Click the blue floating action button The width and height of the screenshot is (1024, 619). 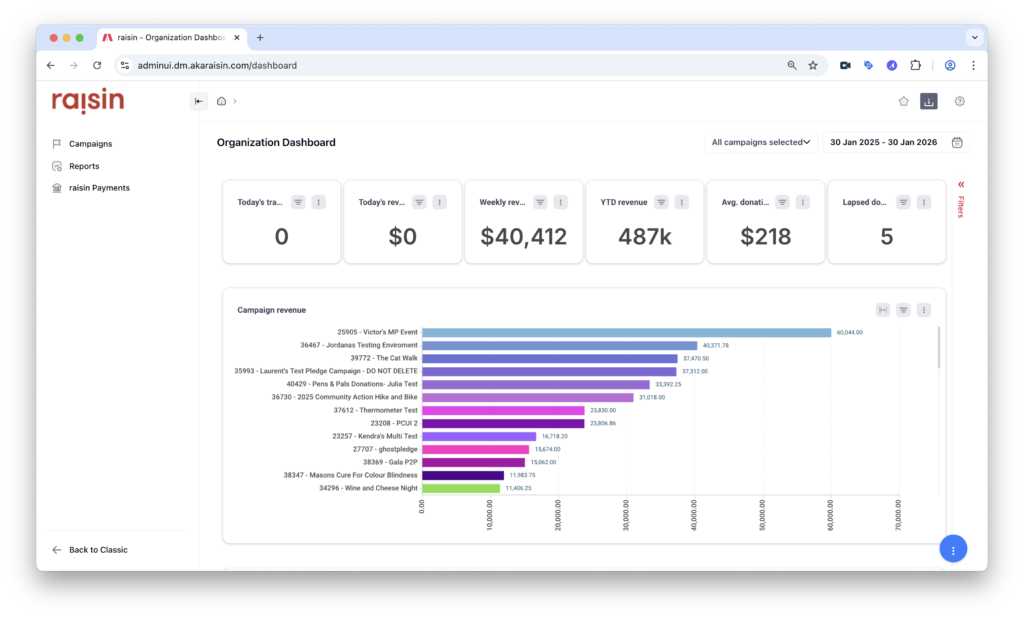click(953, 550)
